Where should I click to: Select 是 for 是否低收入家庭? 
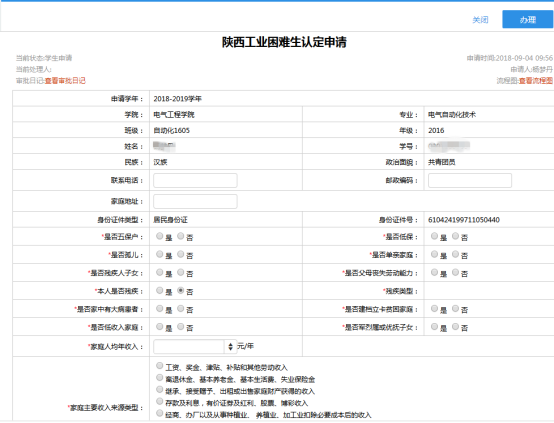160,327
